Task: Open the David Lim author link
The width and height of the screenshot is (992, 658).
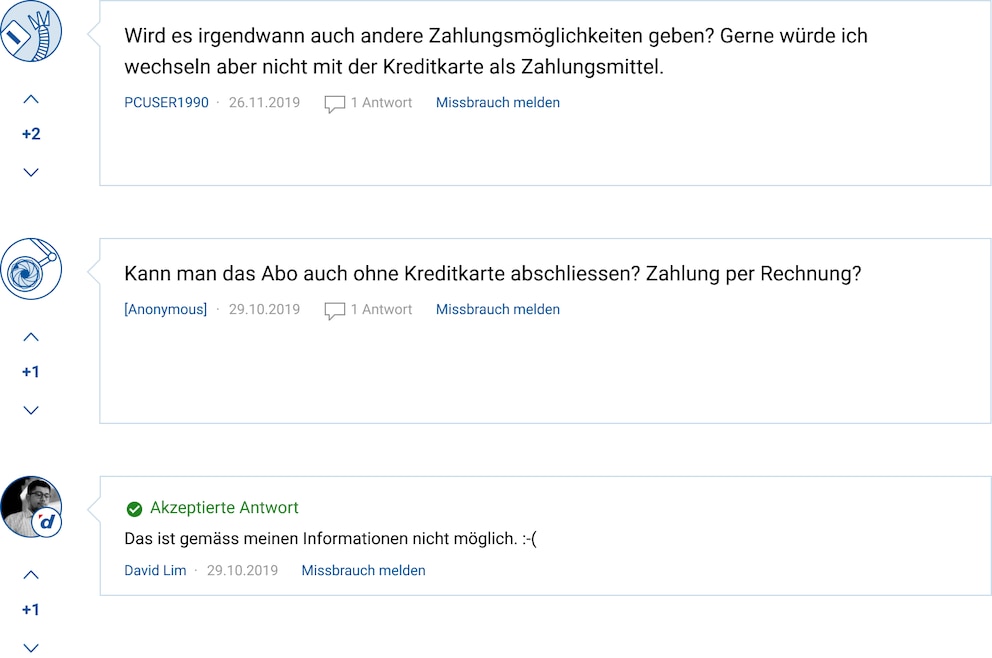Action: (x=155, y=571)
